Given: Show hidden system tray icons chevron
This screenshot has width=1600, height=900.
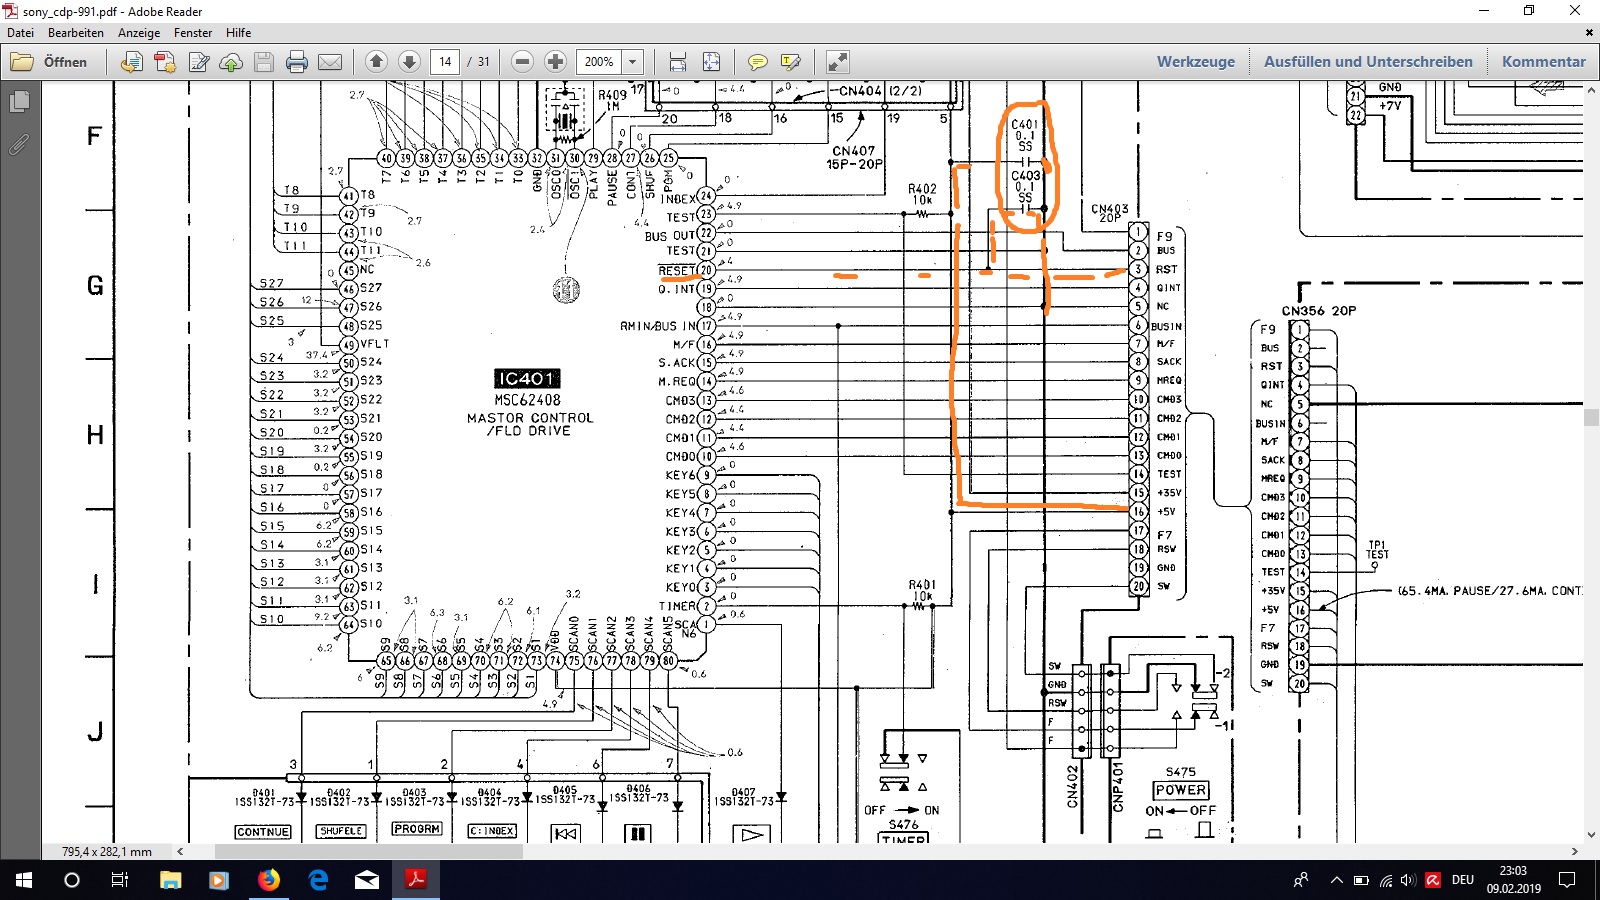Looking at the screenshot, I should [x=1336, y=880].
